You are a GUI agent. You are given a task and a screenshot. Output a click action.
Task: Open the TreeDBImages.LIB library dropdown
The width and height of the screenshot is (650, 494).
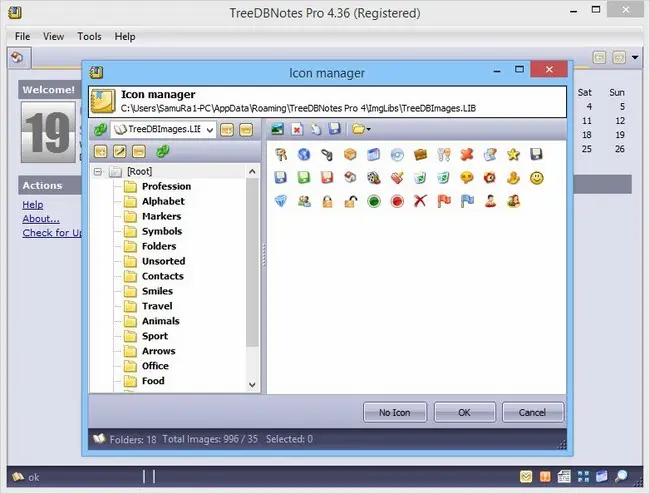tap(210, 130)
